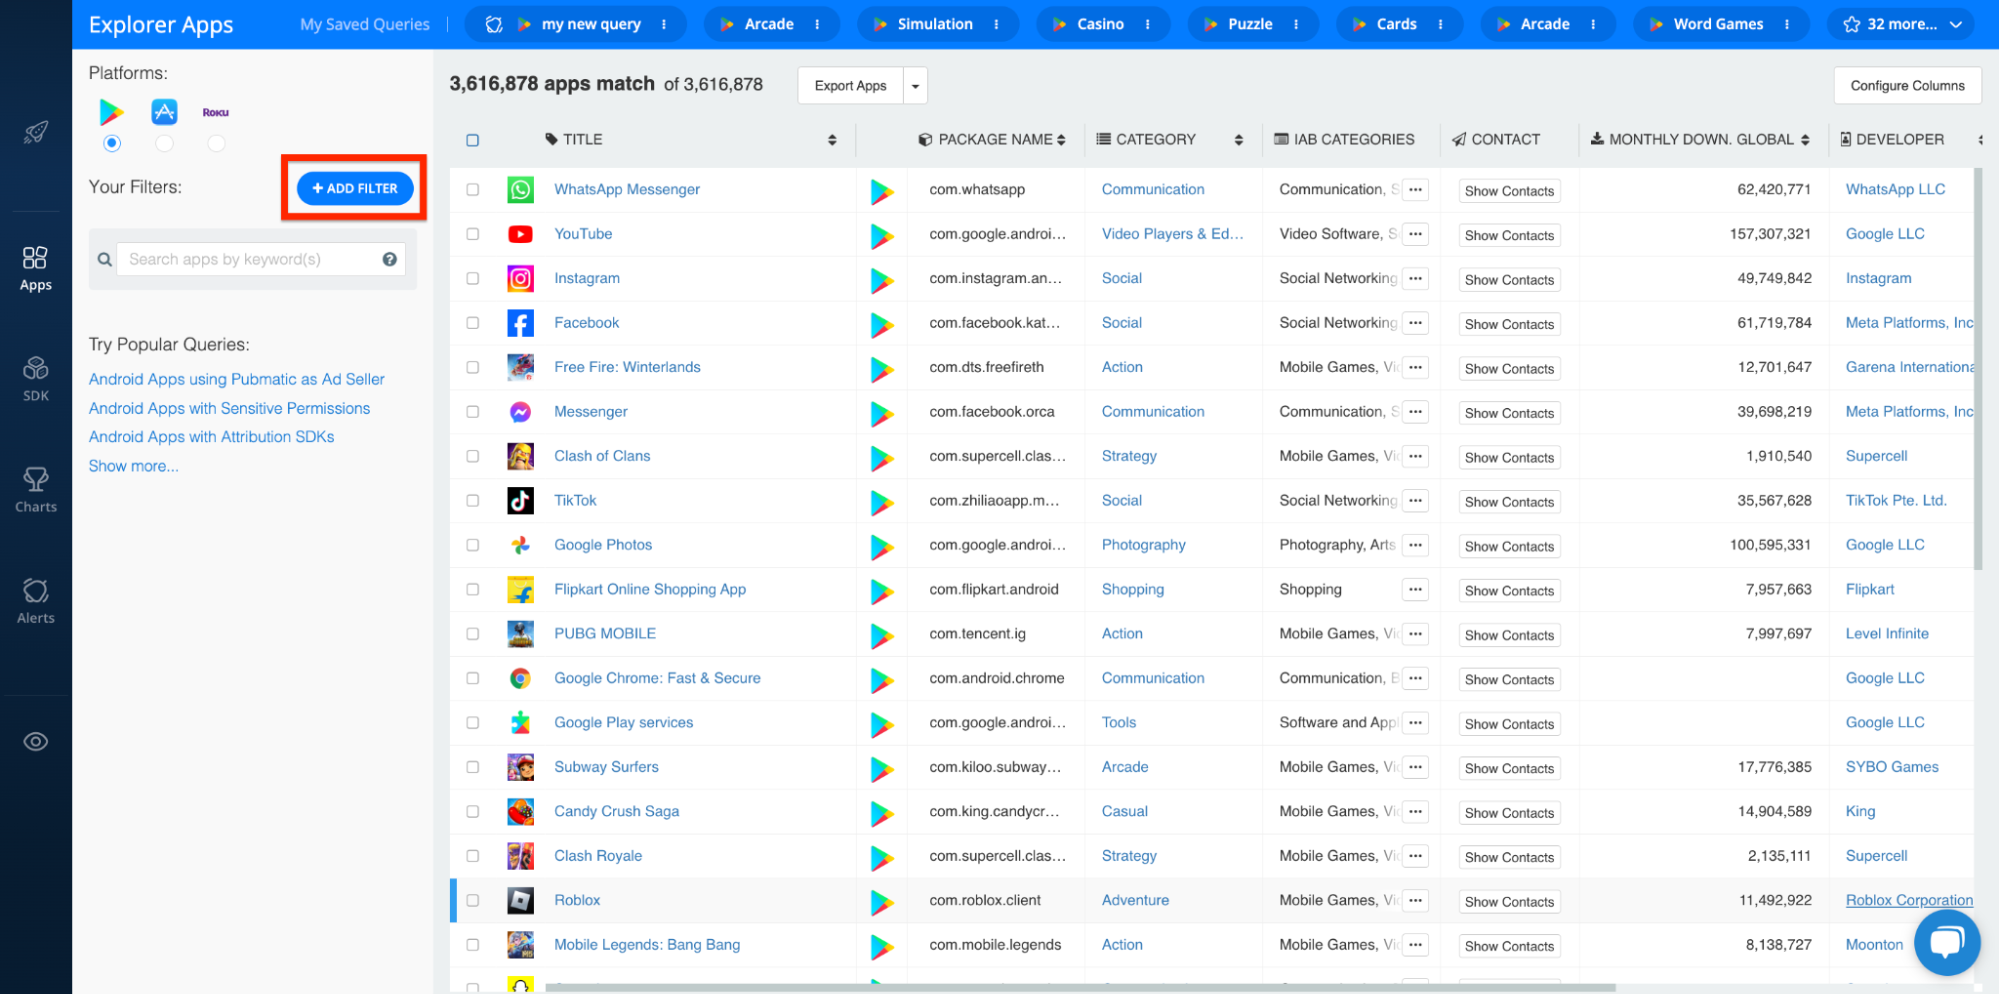The height and width of the screenshot is (994, 1999).
Task: Open the Flipkart Online Shopping App link
Action: (x=650, y=589)
